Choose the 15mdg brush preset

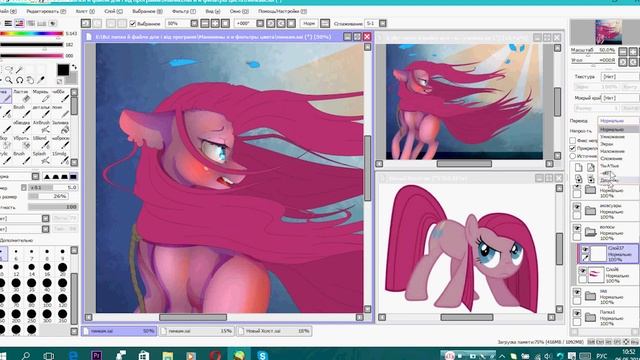[60, 158]
